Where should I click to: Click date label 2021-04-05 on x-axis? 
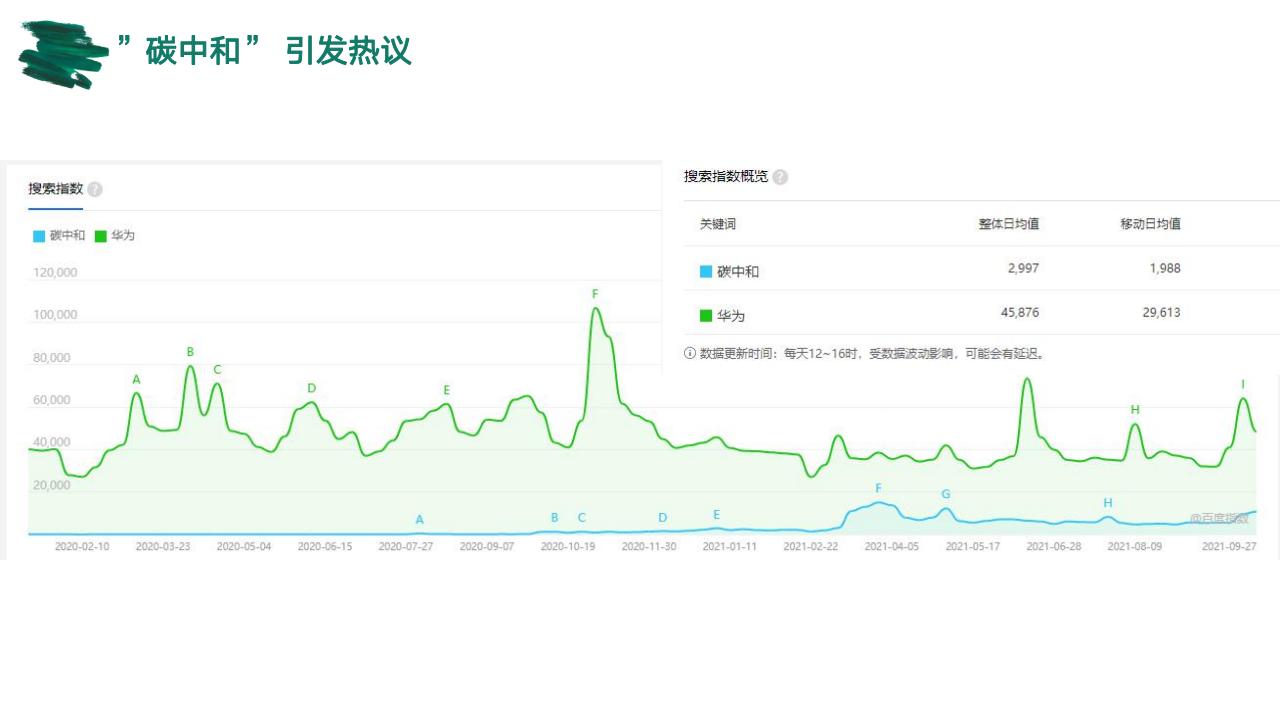tap(892, 547)
